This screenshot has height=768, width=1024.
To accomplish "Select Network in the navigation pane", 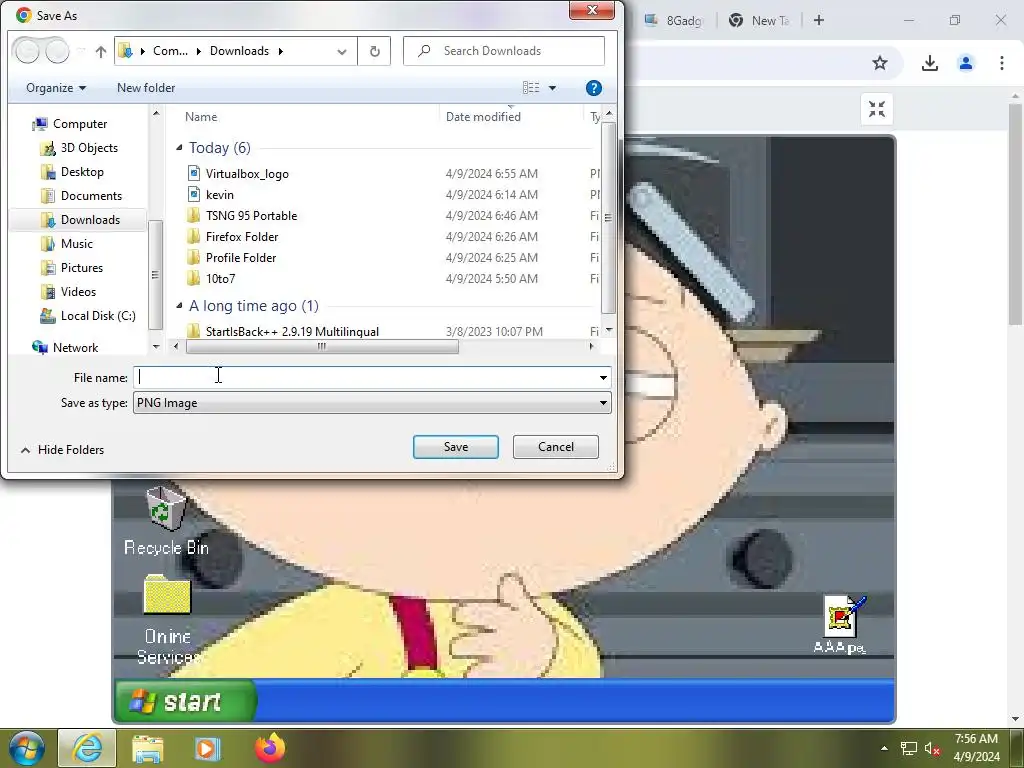I will coord(75,348).
